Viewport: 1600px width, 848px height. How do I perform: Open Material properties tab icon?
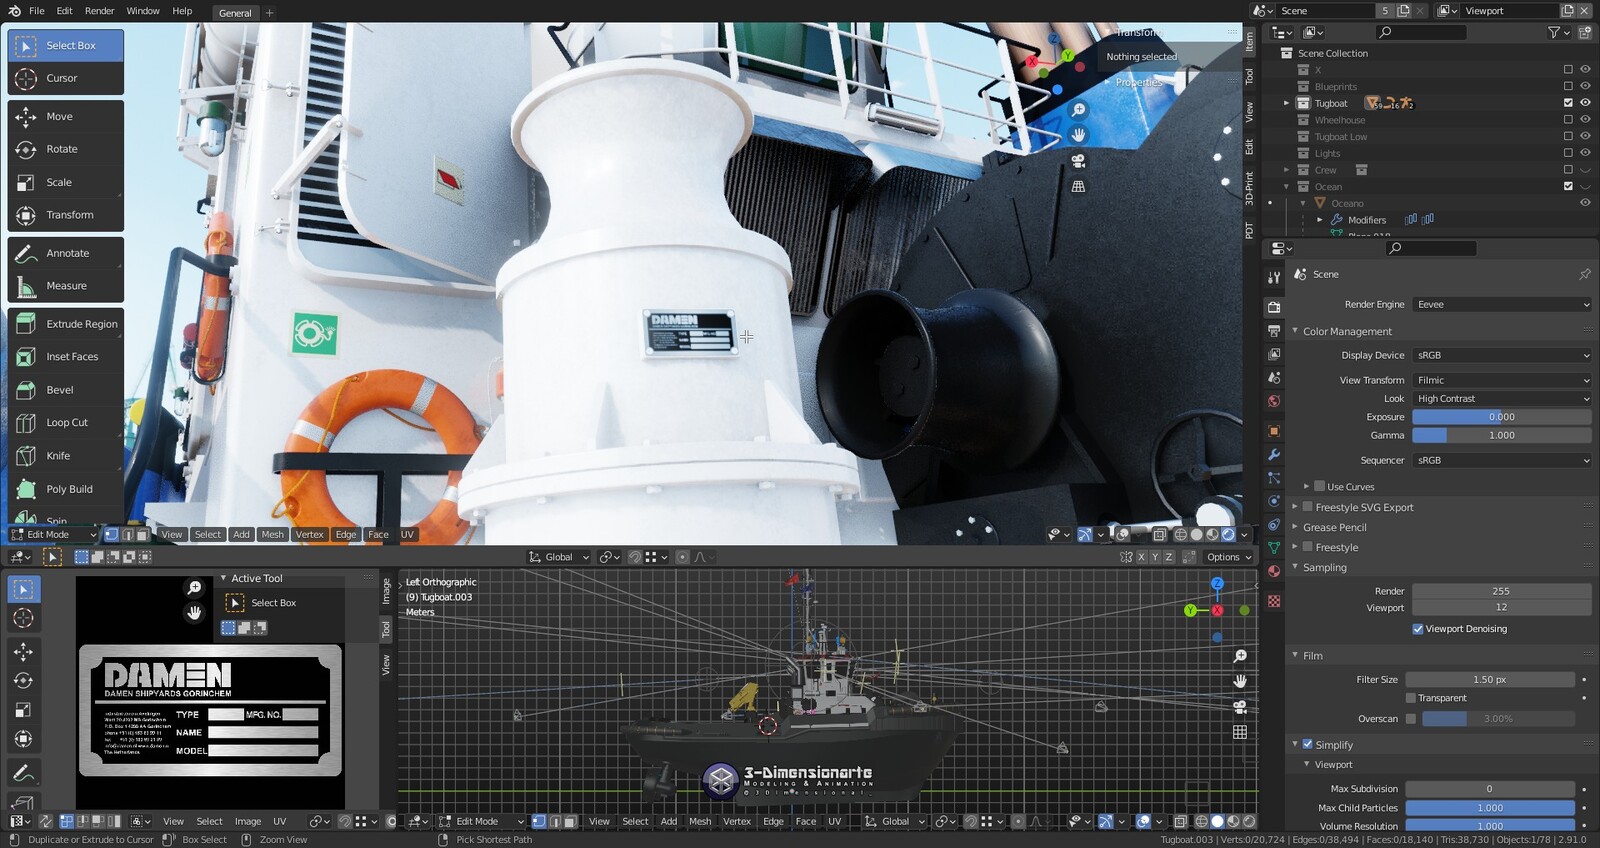tap(1274, 571)
